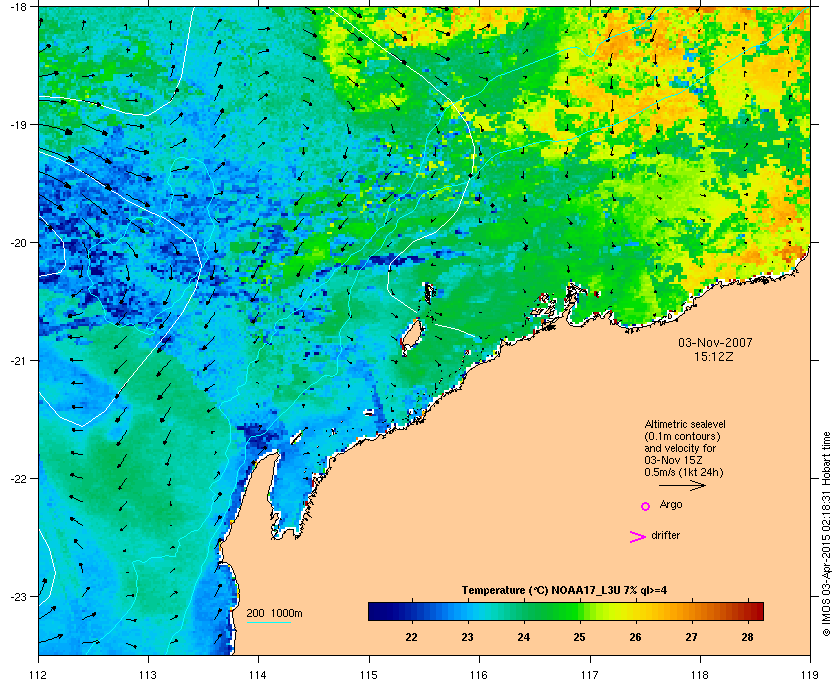The height and width of the screenshot is (680, 840).
Task: Click the 'Argo' legend label
Action: tap(671, 505)
